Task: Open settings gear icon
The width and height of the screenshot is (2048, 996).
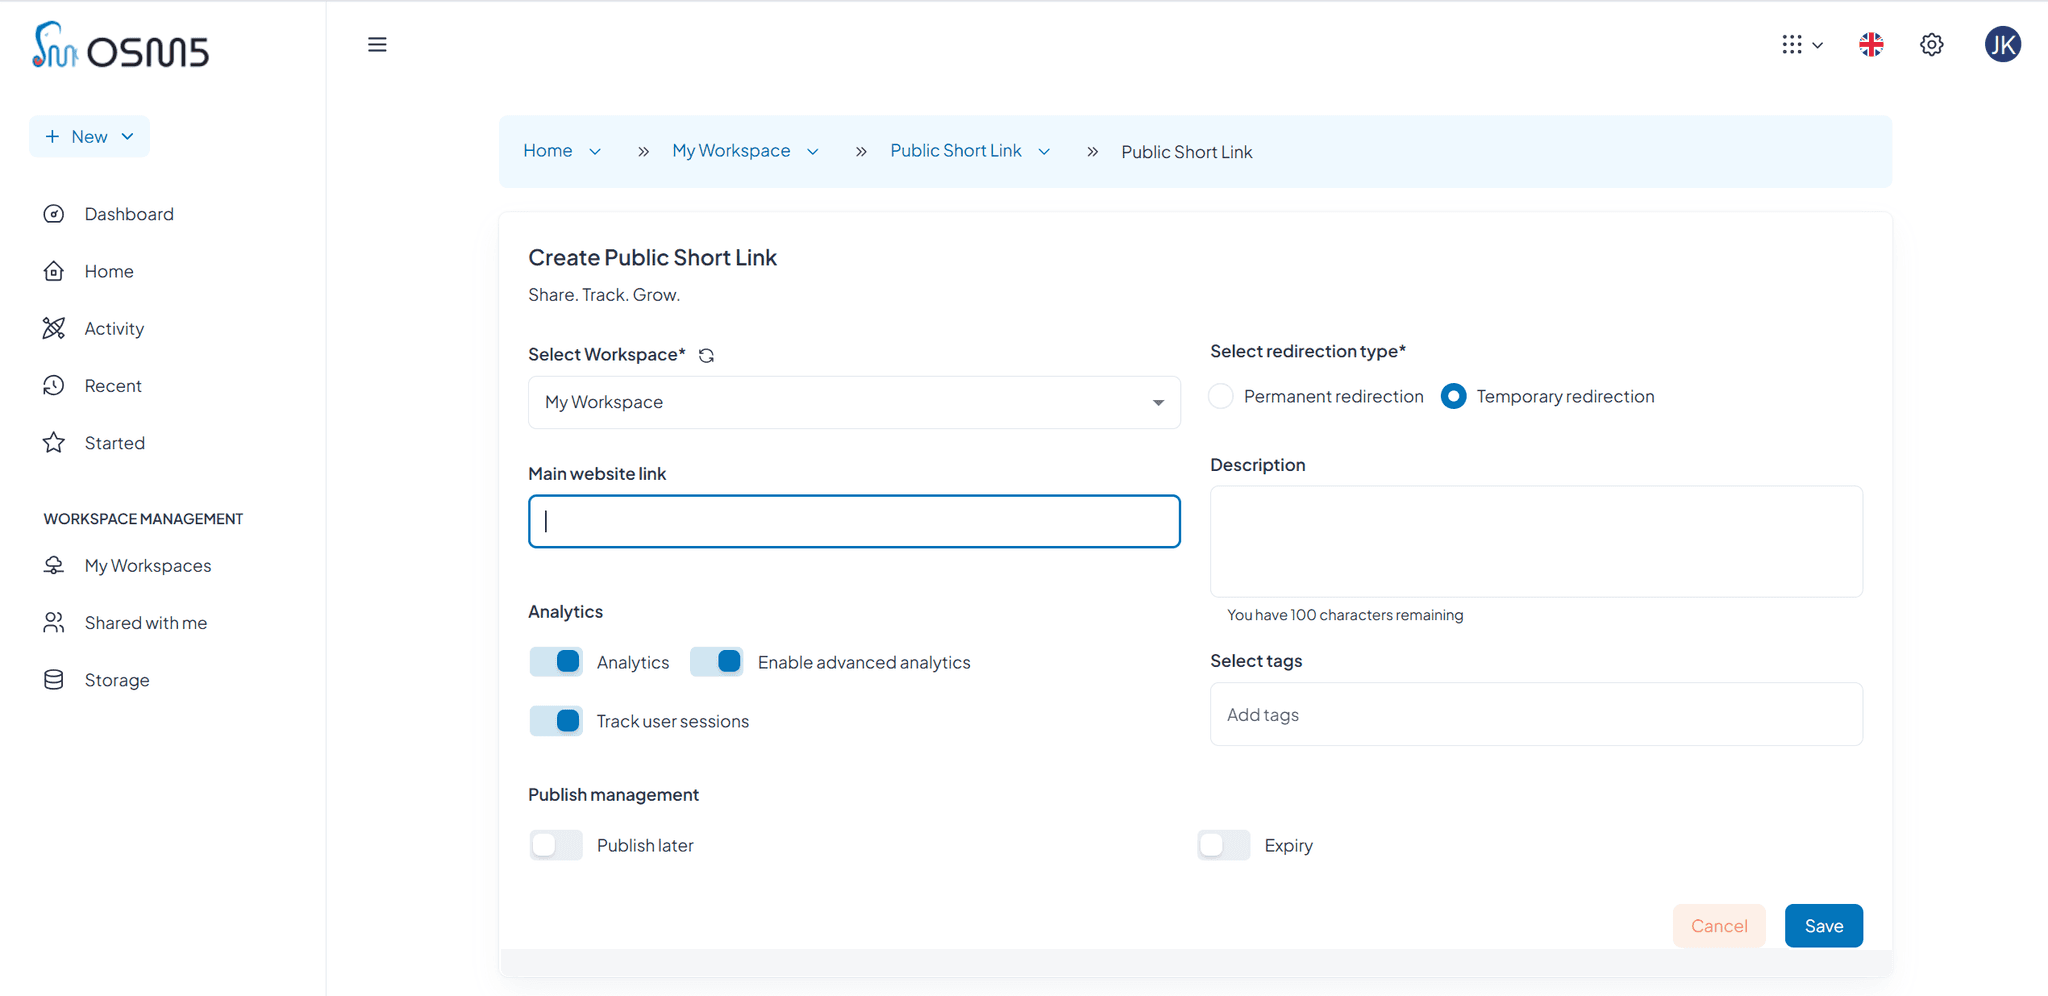Action: pos(1932,44)
